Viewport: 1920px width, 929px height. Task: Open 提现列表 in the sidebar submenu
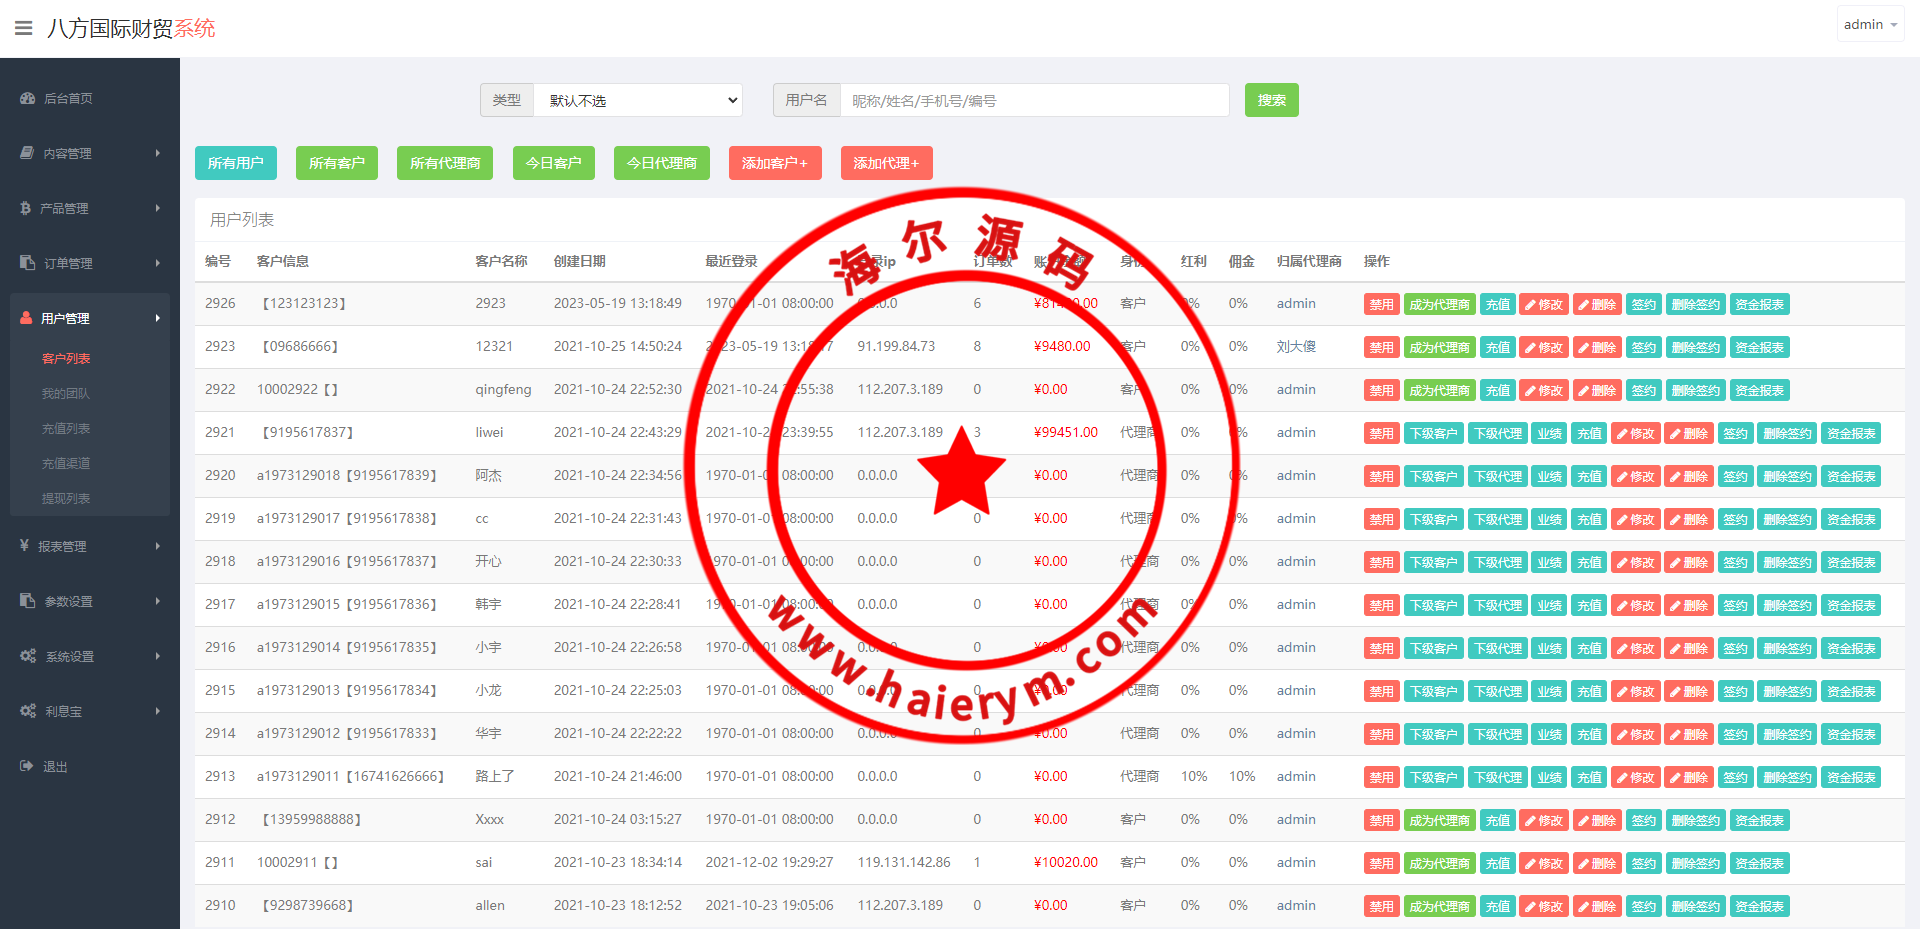tap(66, 498)
